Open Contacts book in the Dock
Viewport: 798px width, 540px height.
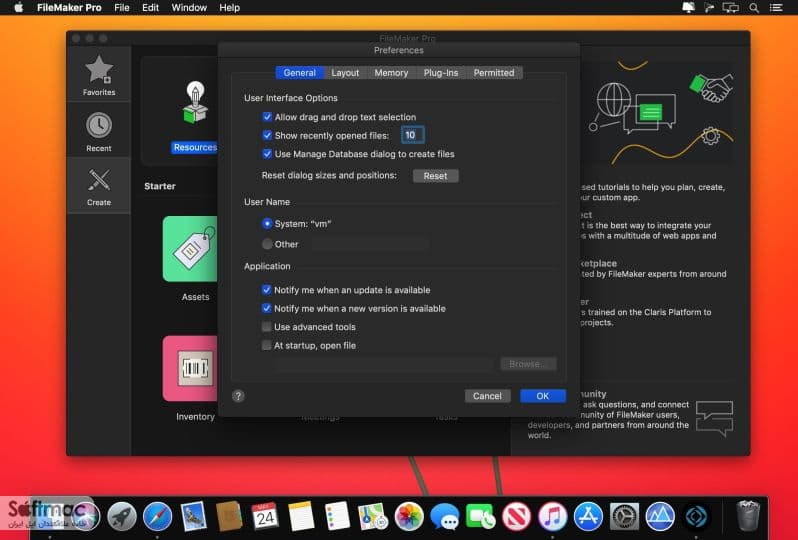point(229,516)
